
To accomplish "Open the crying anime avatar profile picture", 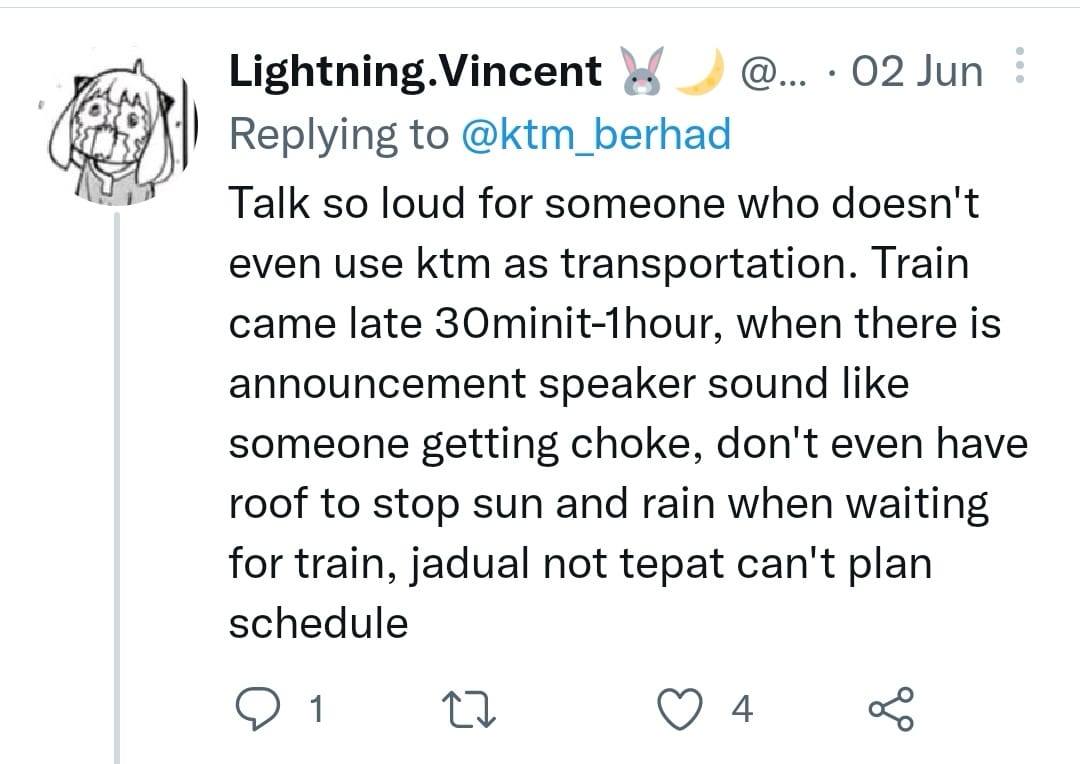I will (x=123, y=132).
